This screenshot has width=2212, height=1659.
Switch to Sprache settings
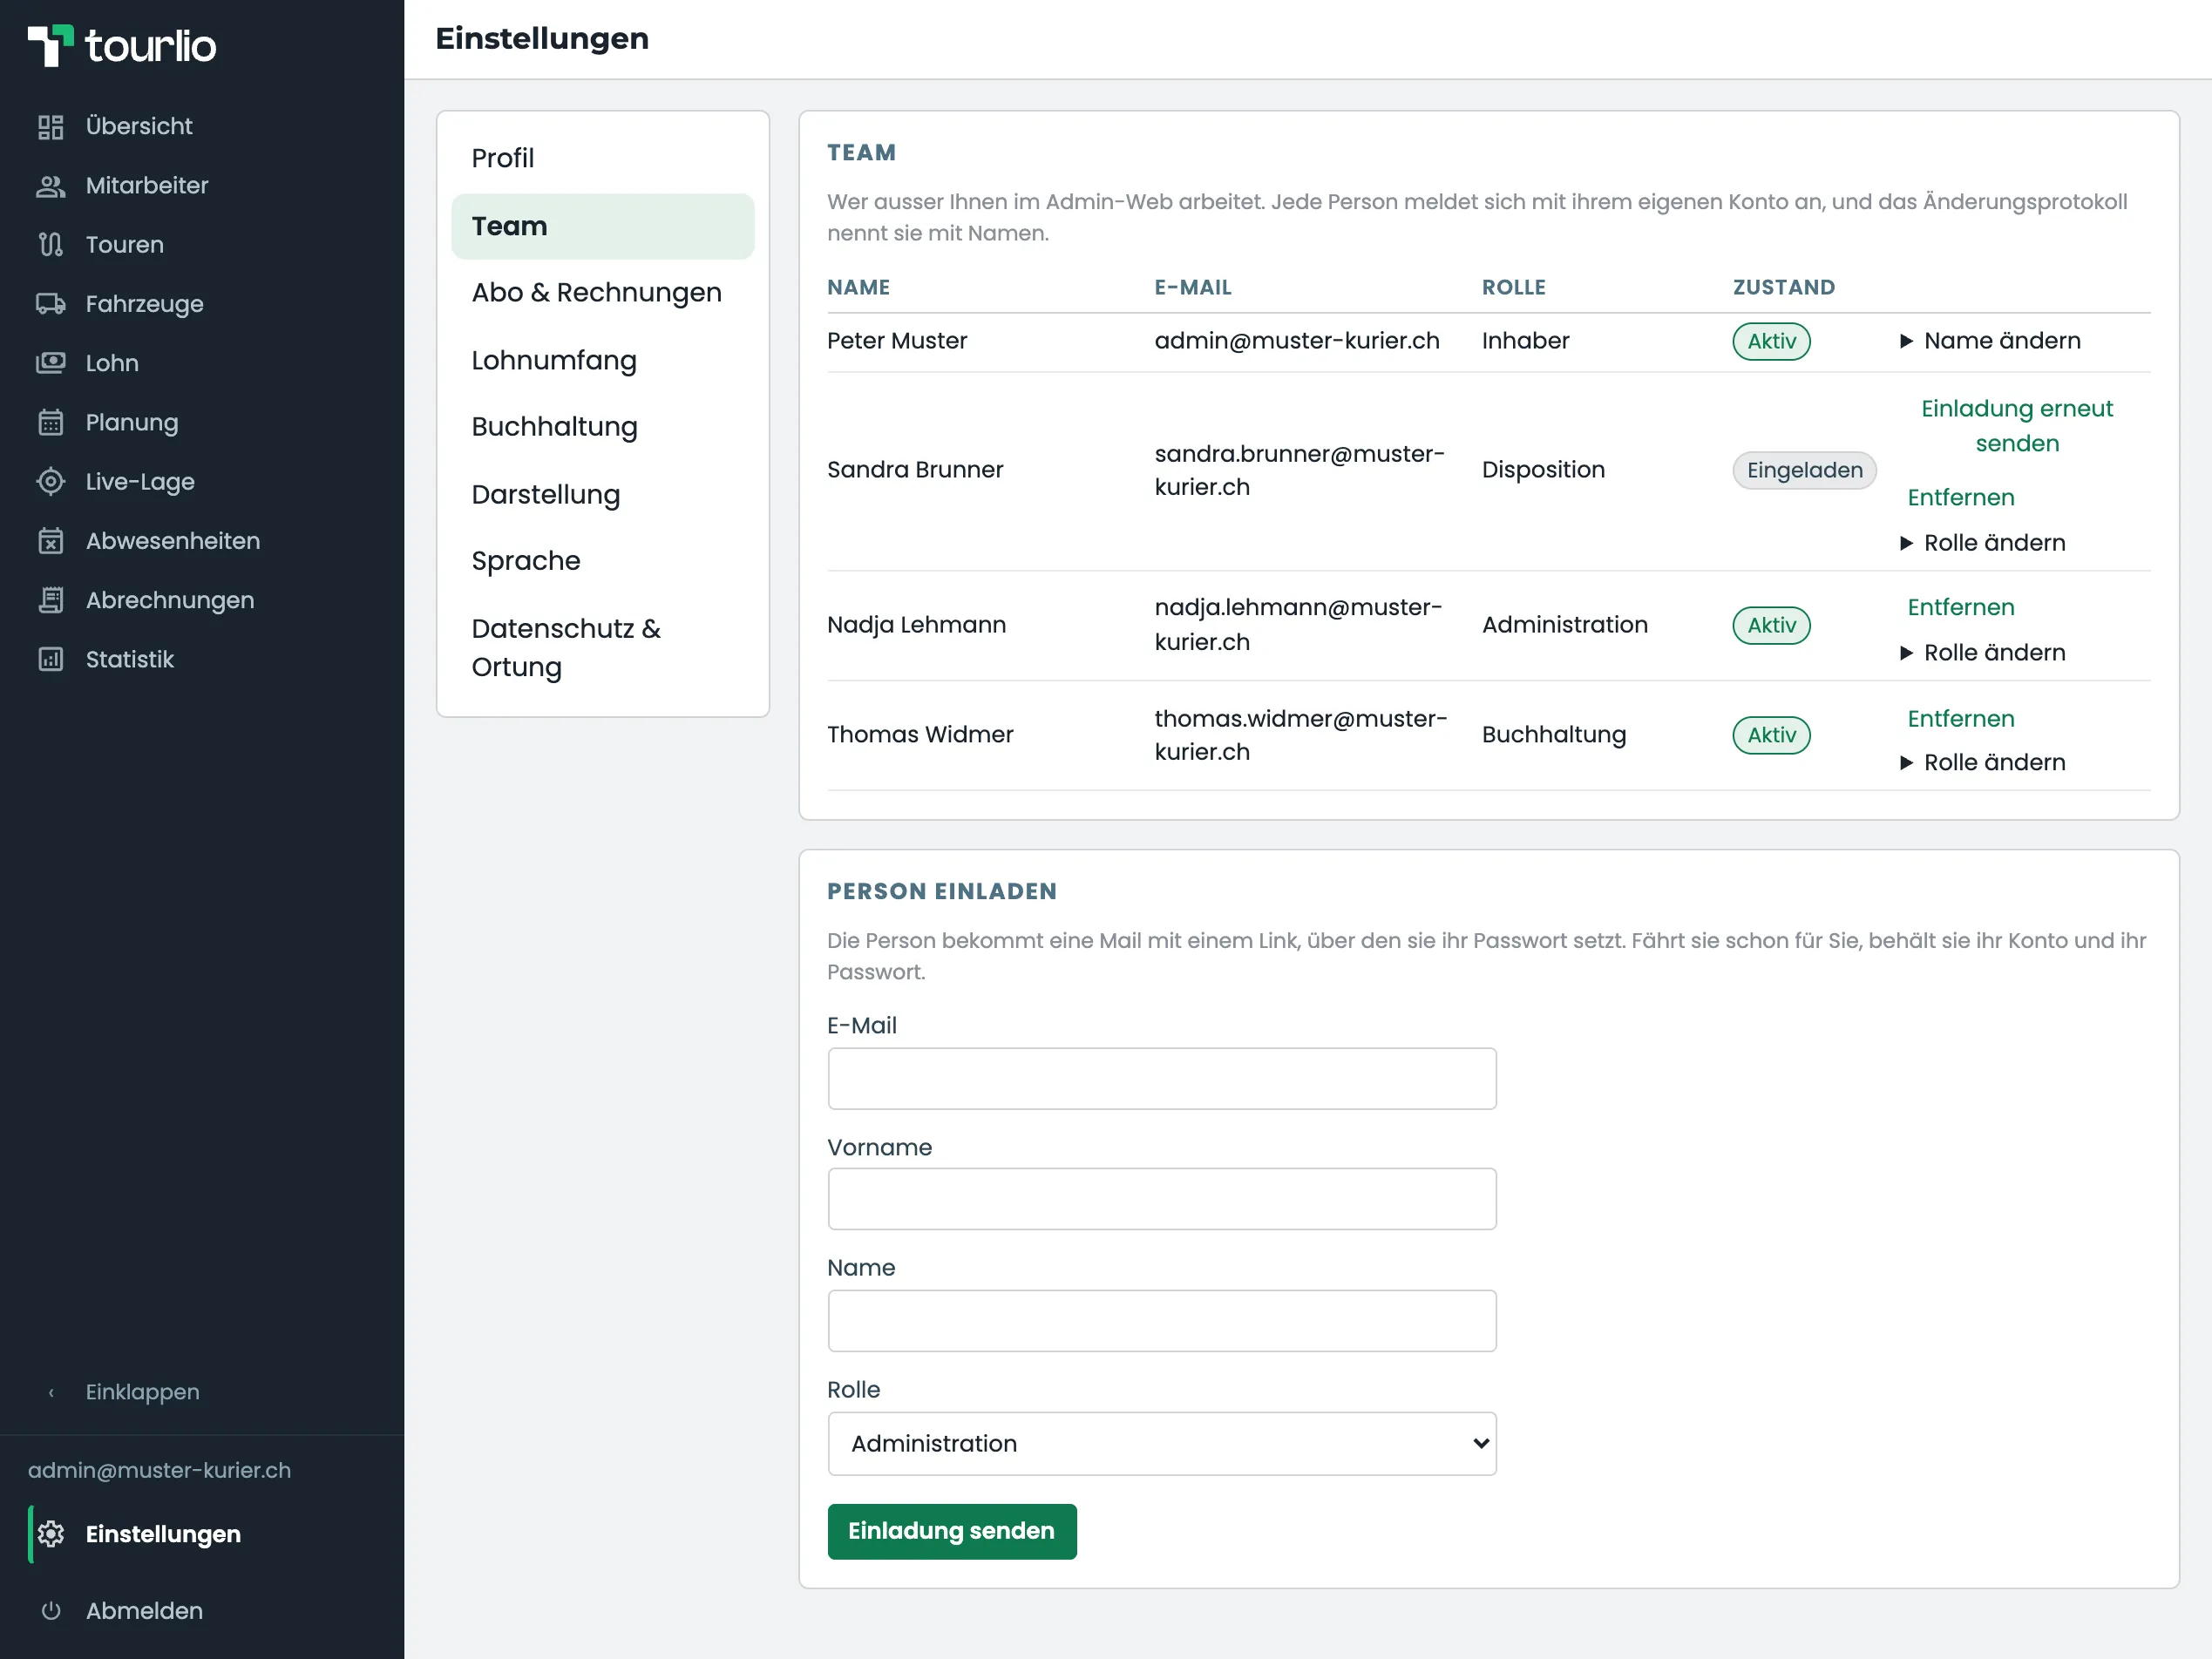(x=603, y=561)
